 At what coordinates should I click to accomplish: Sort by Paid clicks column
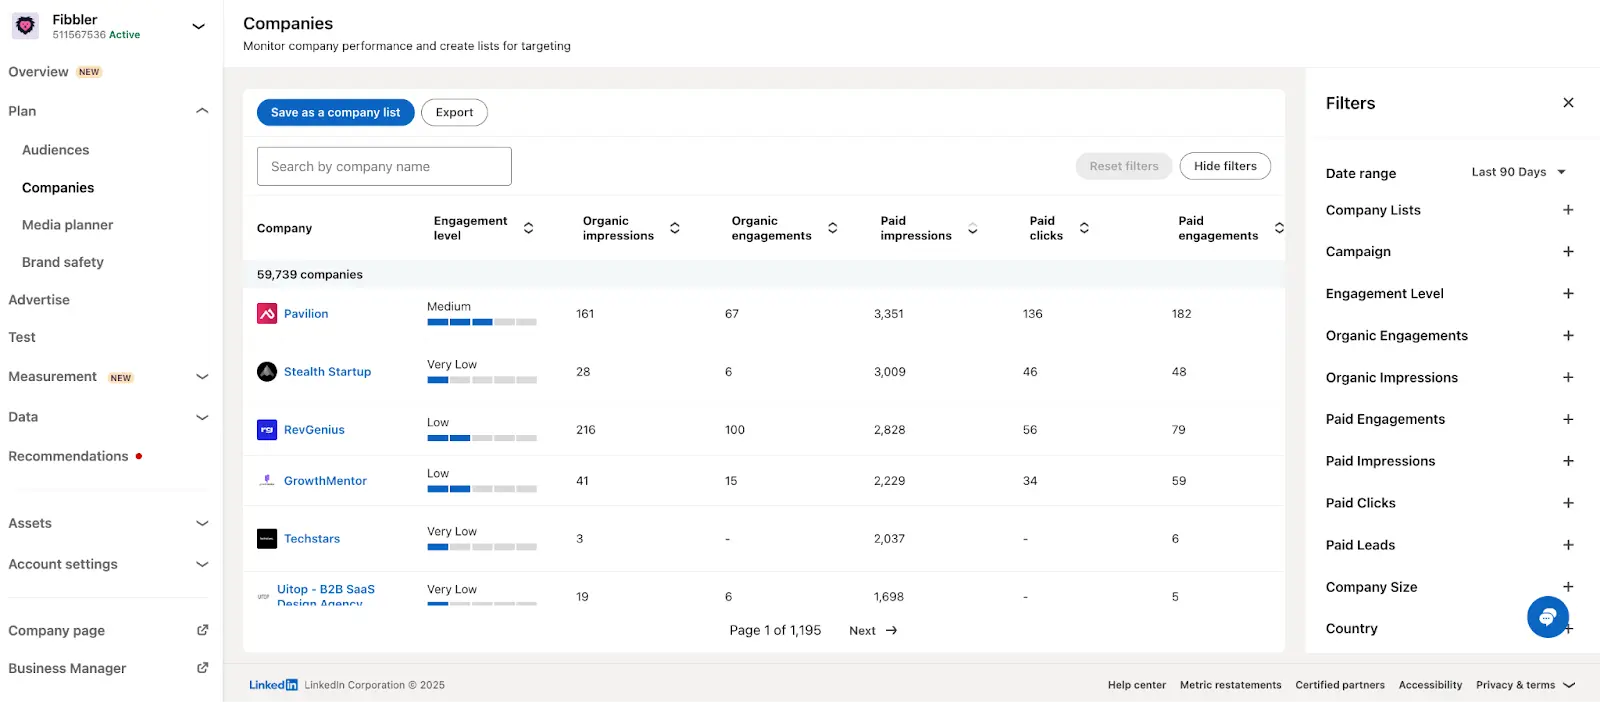coord(1084,228)
